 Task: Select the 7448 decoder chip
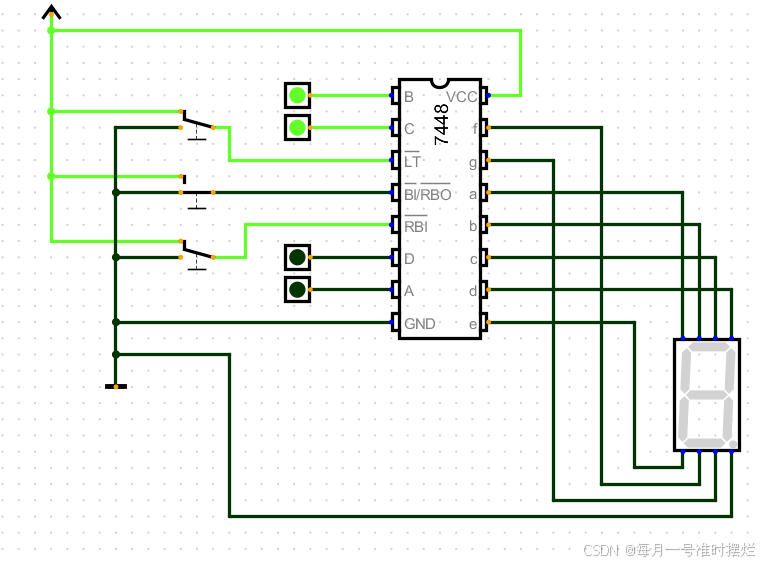(440, 209)
